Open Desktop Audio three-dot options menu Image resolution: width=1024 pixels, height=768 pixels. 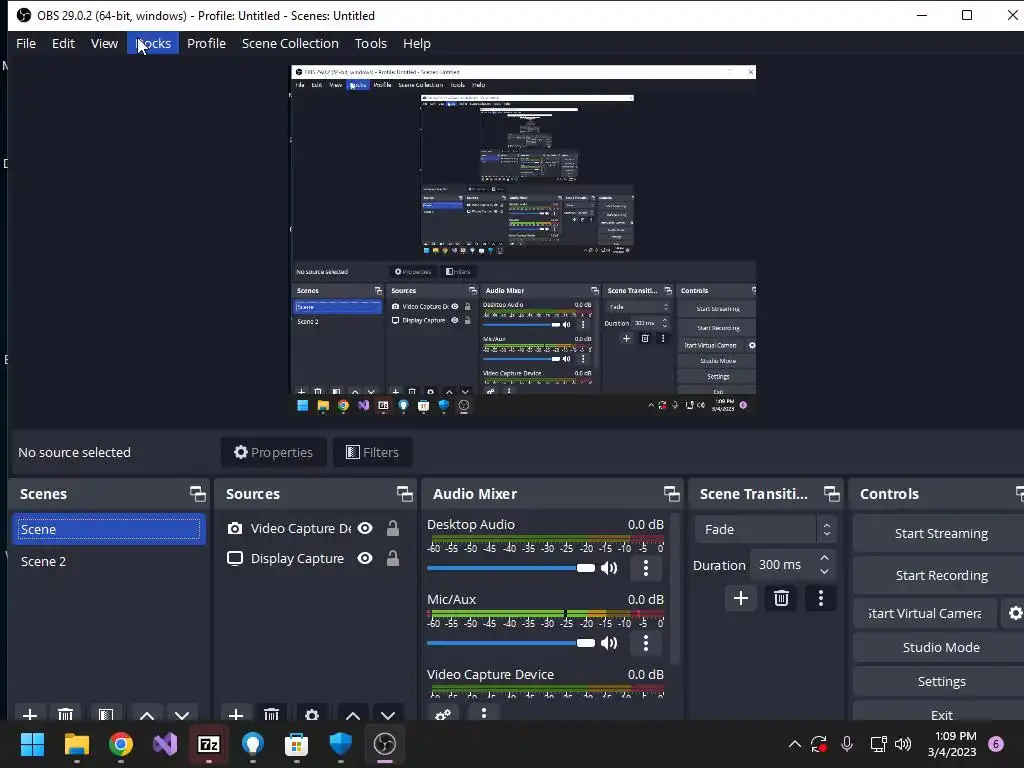pos(646,568)
